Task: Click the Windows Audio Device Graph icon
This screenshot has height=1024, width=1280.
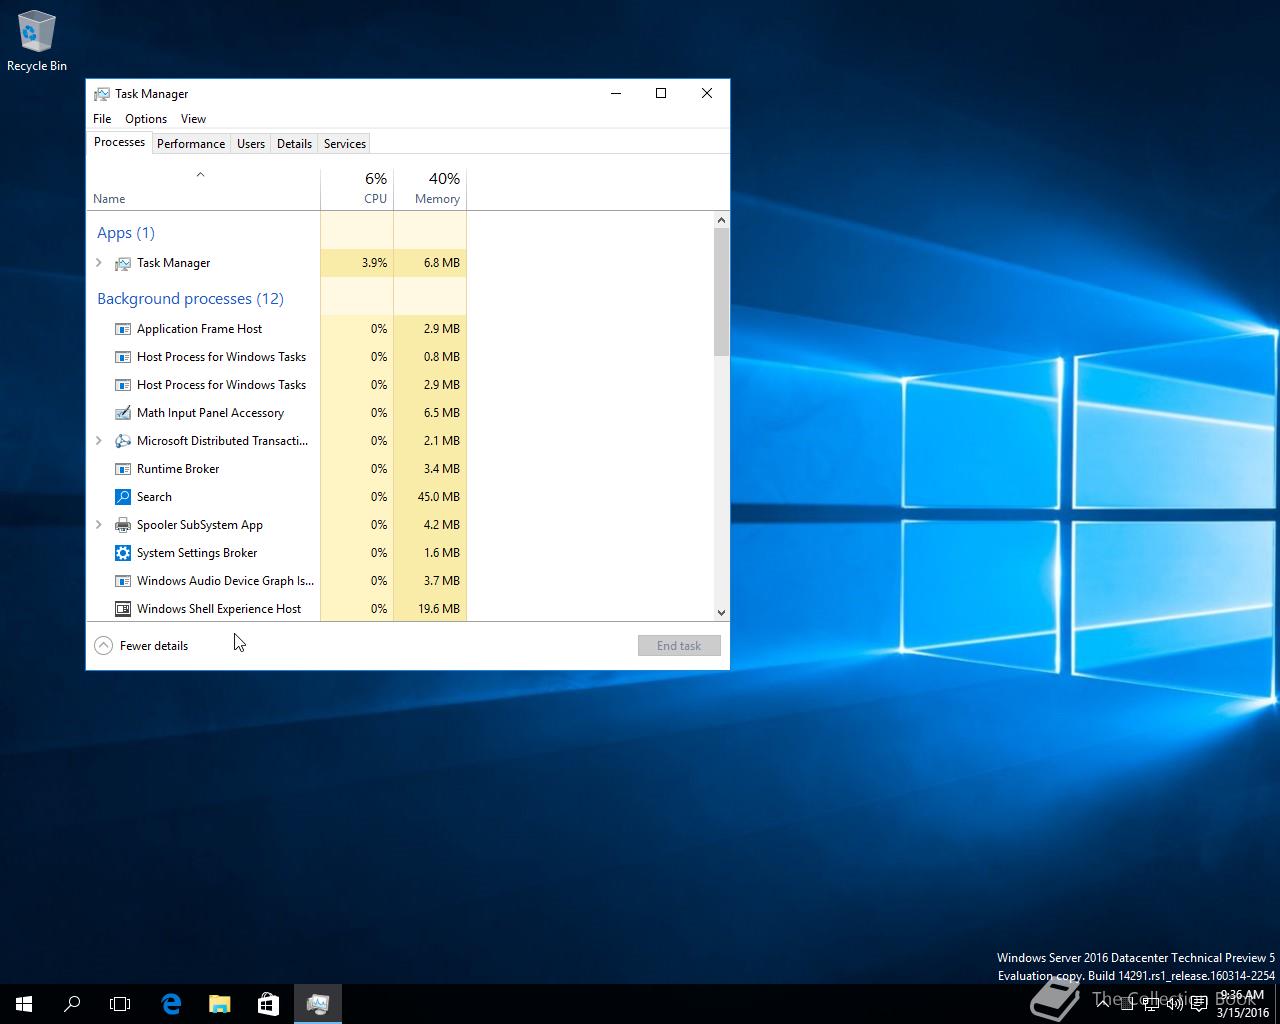Action: (123, 581)
